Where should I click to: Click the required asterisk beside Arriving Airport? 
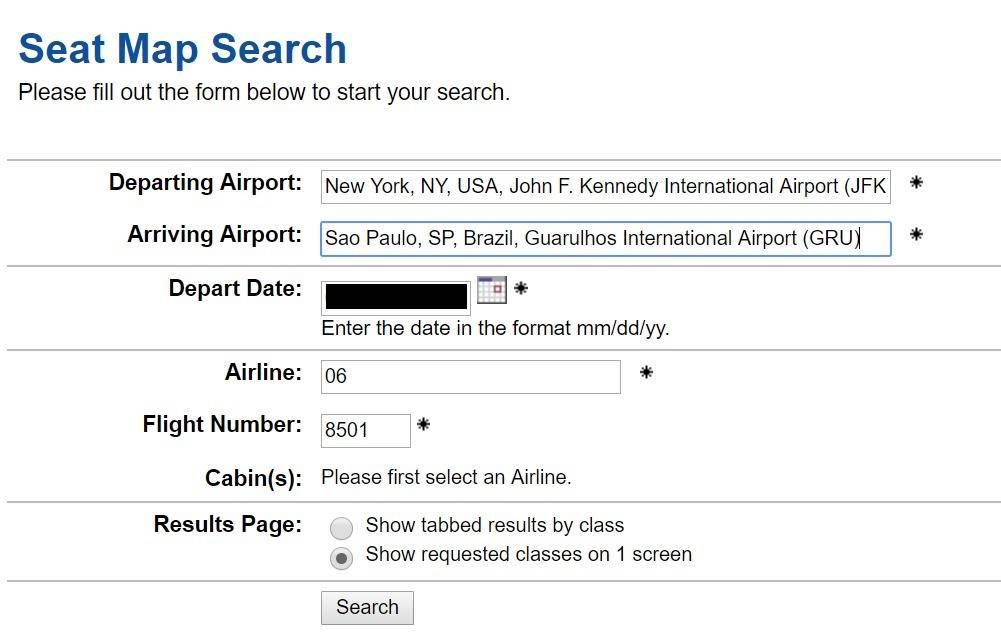(x=916, y=234)
